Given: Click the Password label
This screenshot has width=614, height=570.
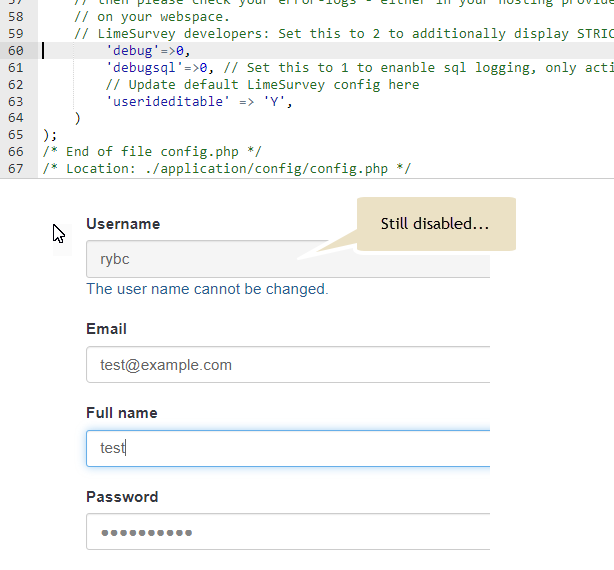Looking at the screenshot, I should pos(122,497).
